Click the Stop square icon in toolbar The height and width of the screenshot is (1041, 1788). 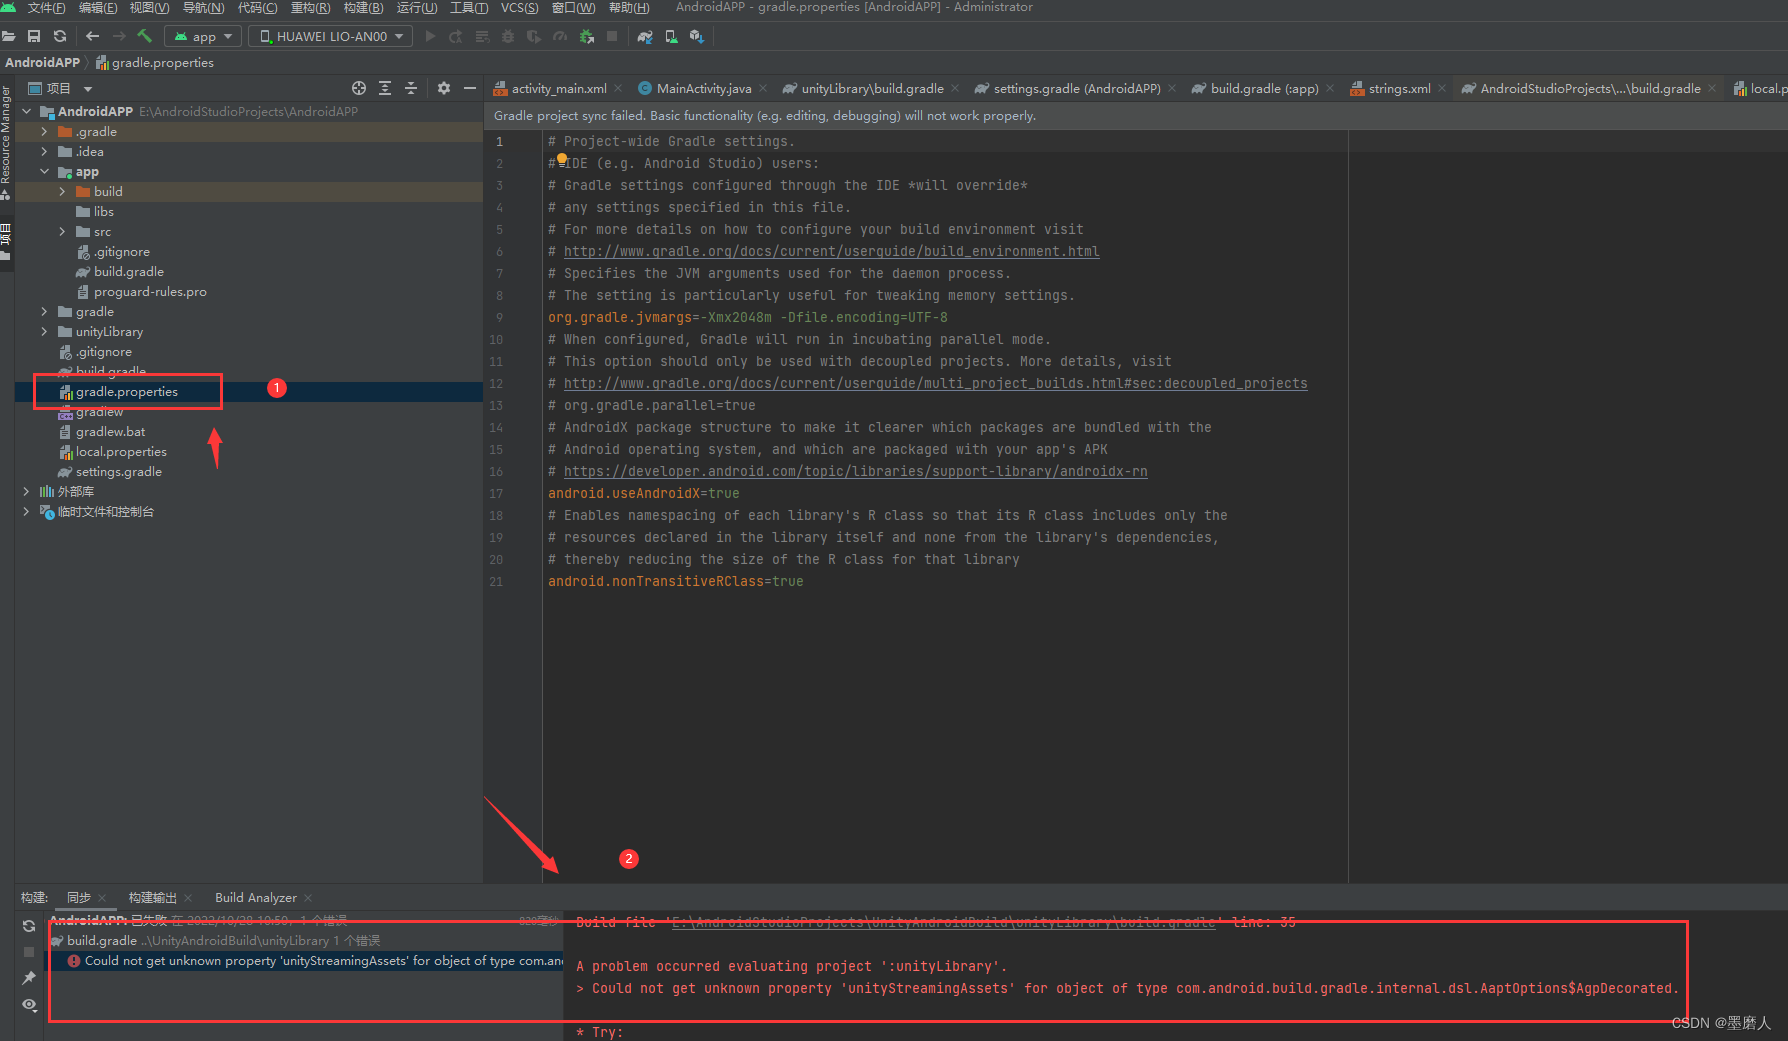tap(612, 36)
